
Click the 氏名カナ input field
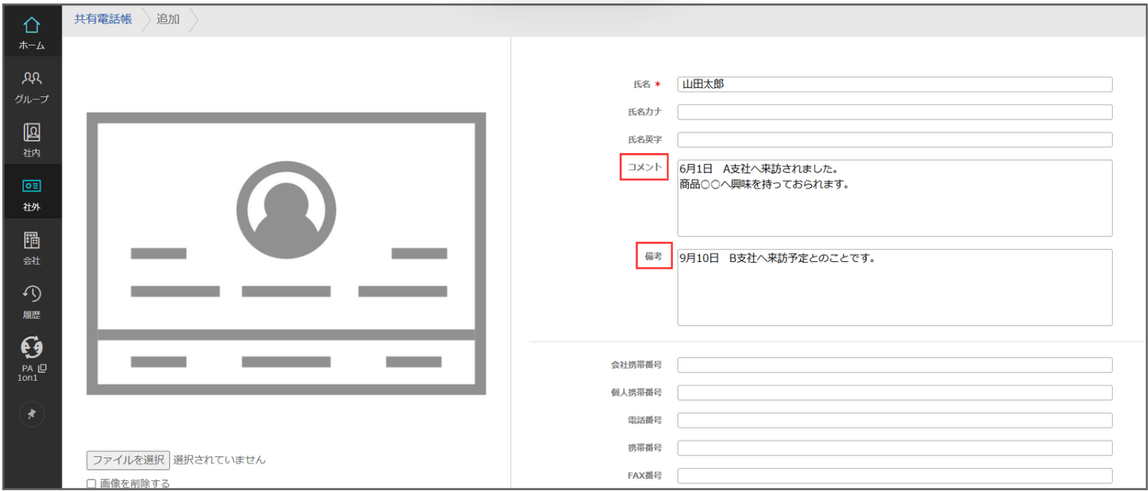(x=895, y=112)
